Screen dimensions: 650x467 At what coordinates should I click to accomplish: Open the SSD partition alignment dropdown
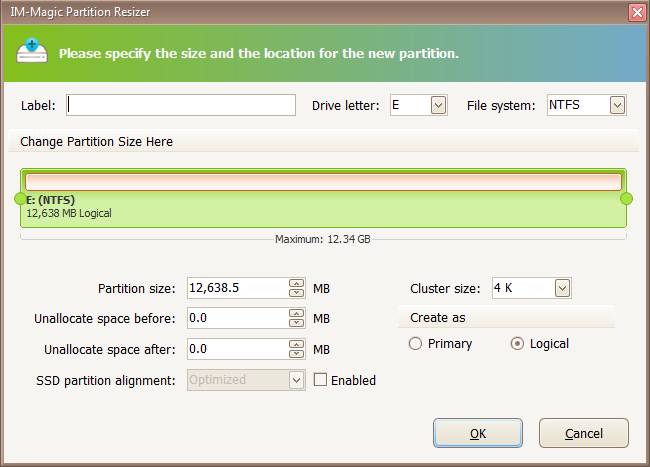pos(296,380)
